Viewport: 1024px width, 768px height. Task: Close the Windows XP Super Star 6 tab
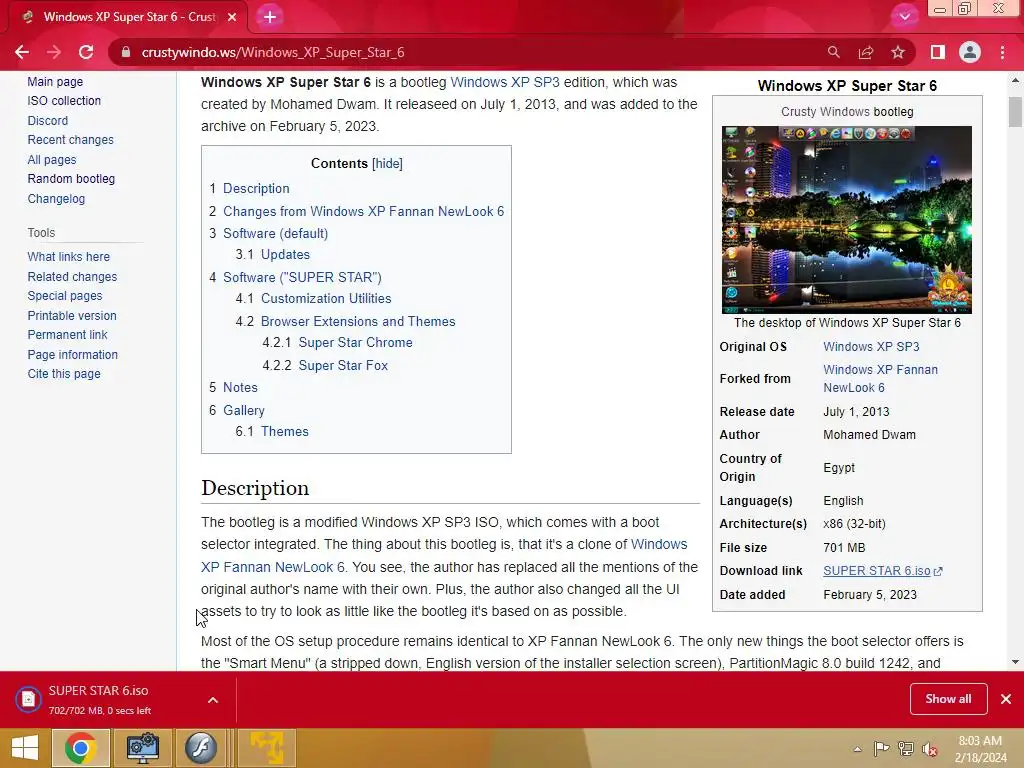[232, 17]
